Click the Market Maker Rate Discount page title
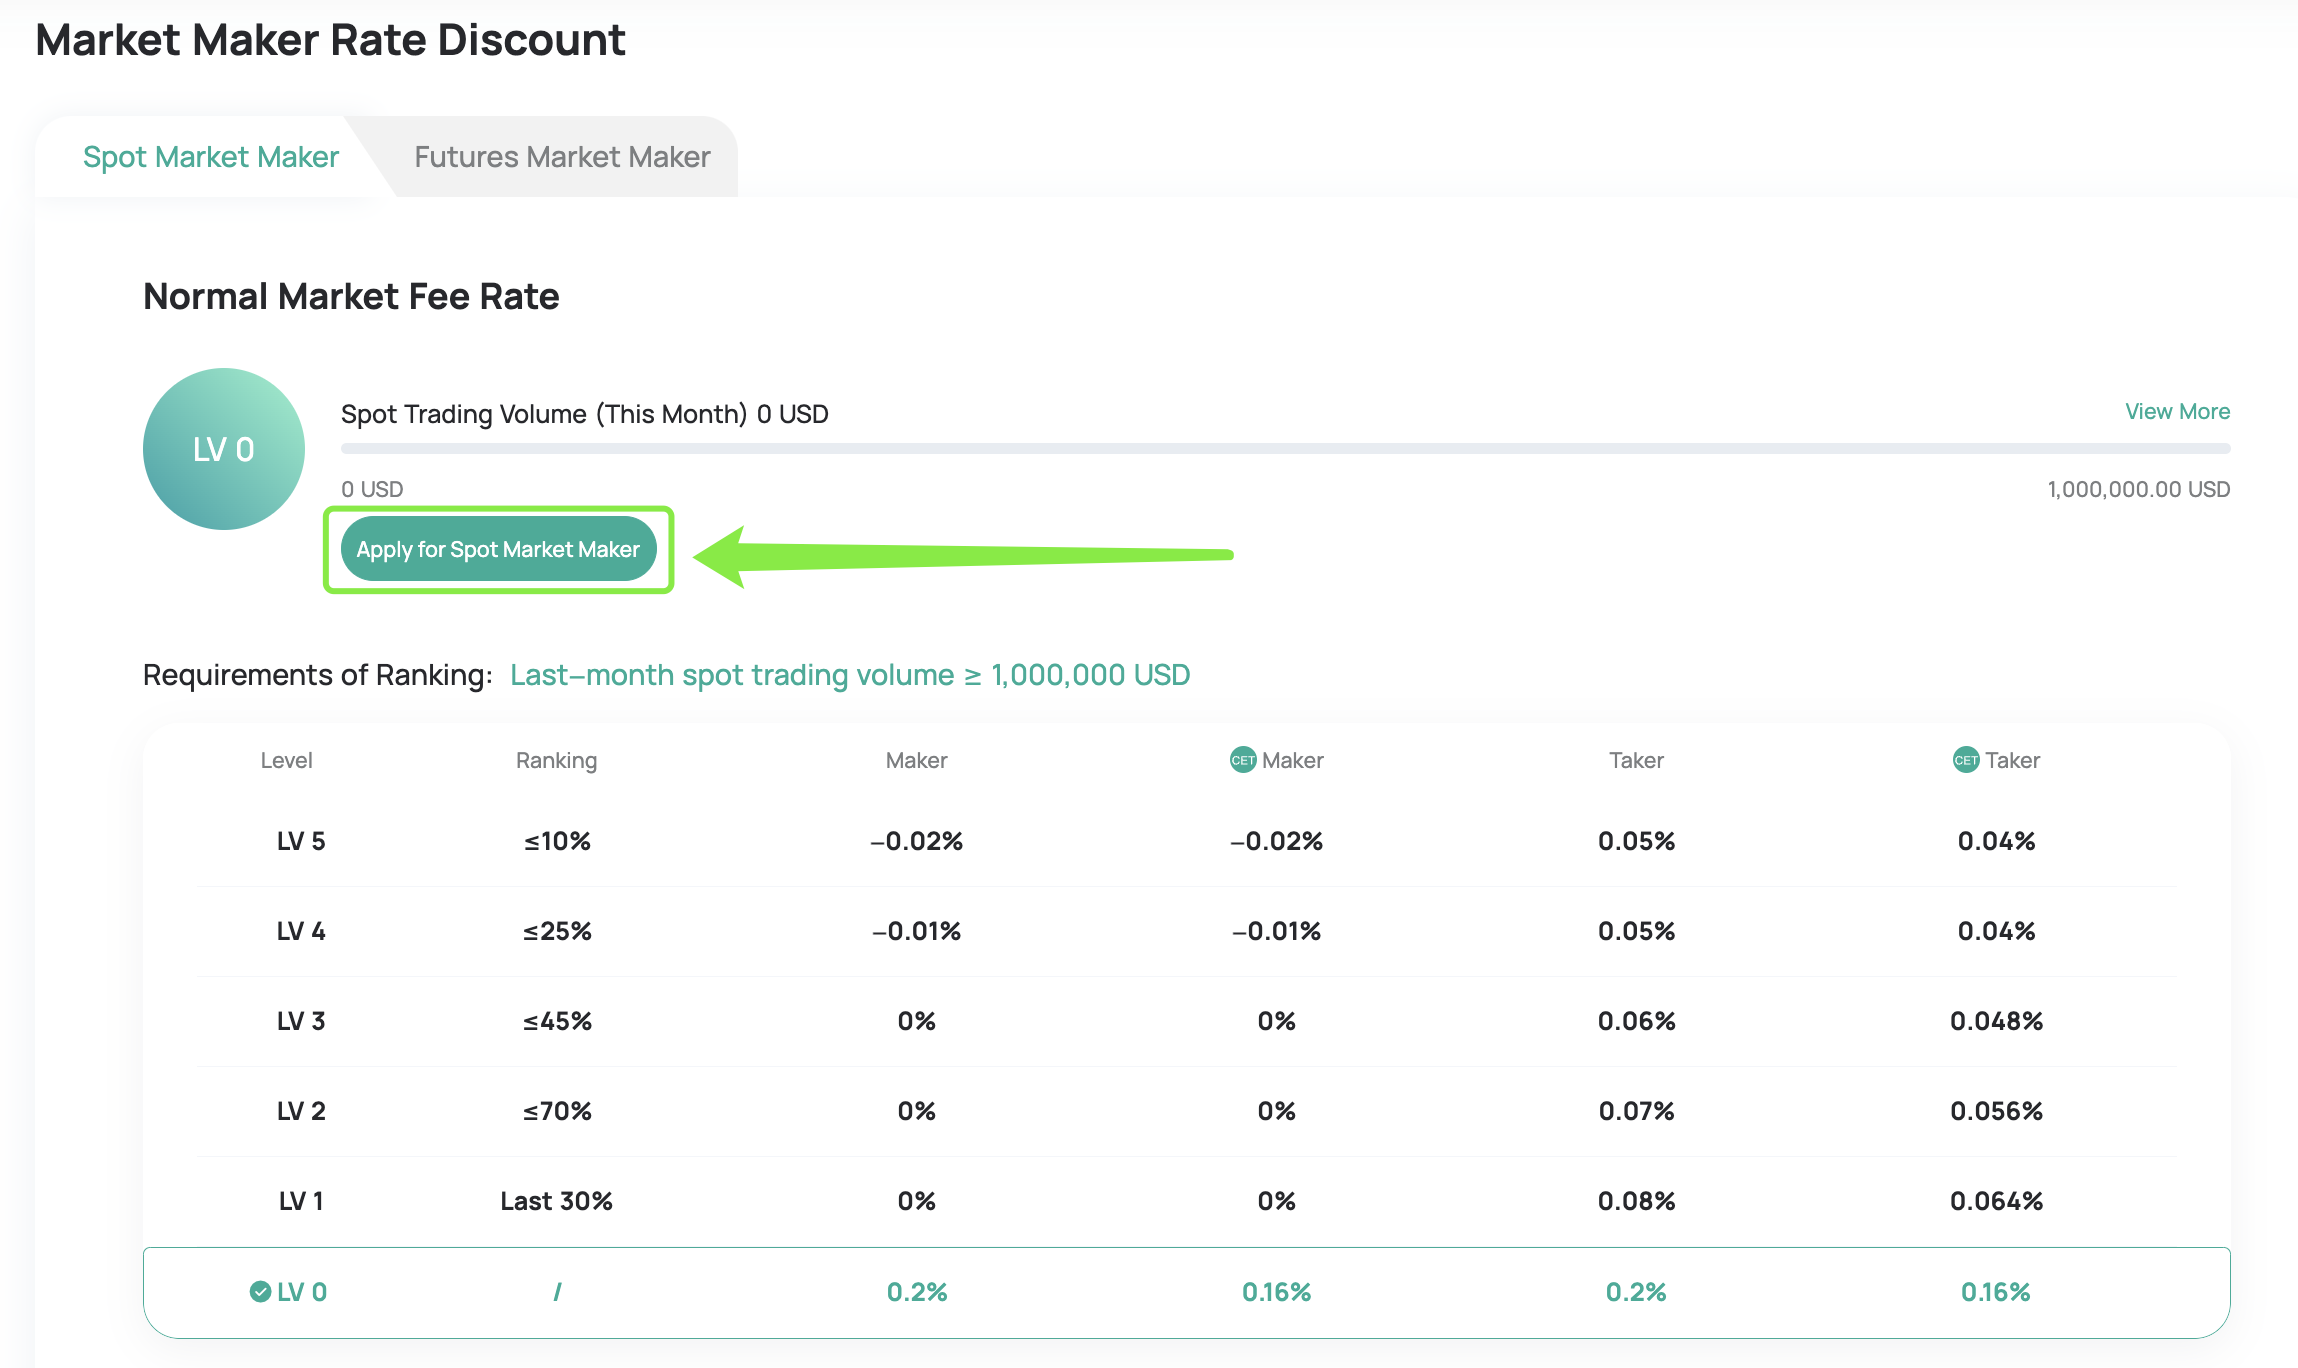 [331, 40]
